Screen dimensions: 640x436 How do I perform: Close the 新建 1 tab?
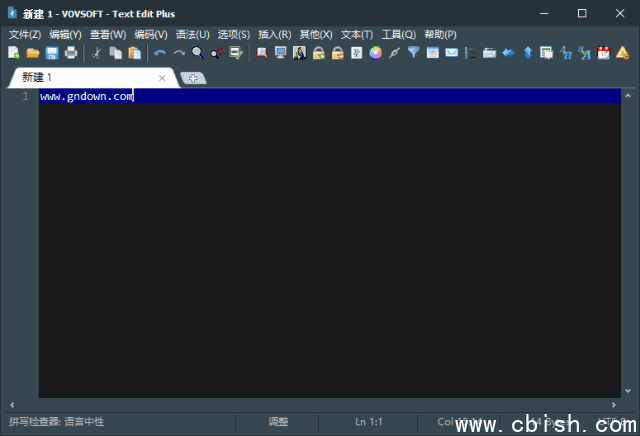point(162,78)
